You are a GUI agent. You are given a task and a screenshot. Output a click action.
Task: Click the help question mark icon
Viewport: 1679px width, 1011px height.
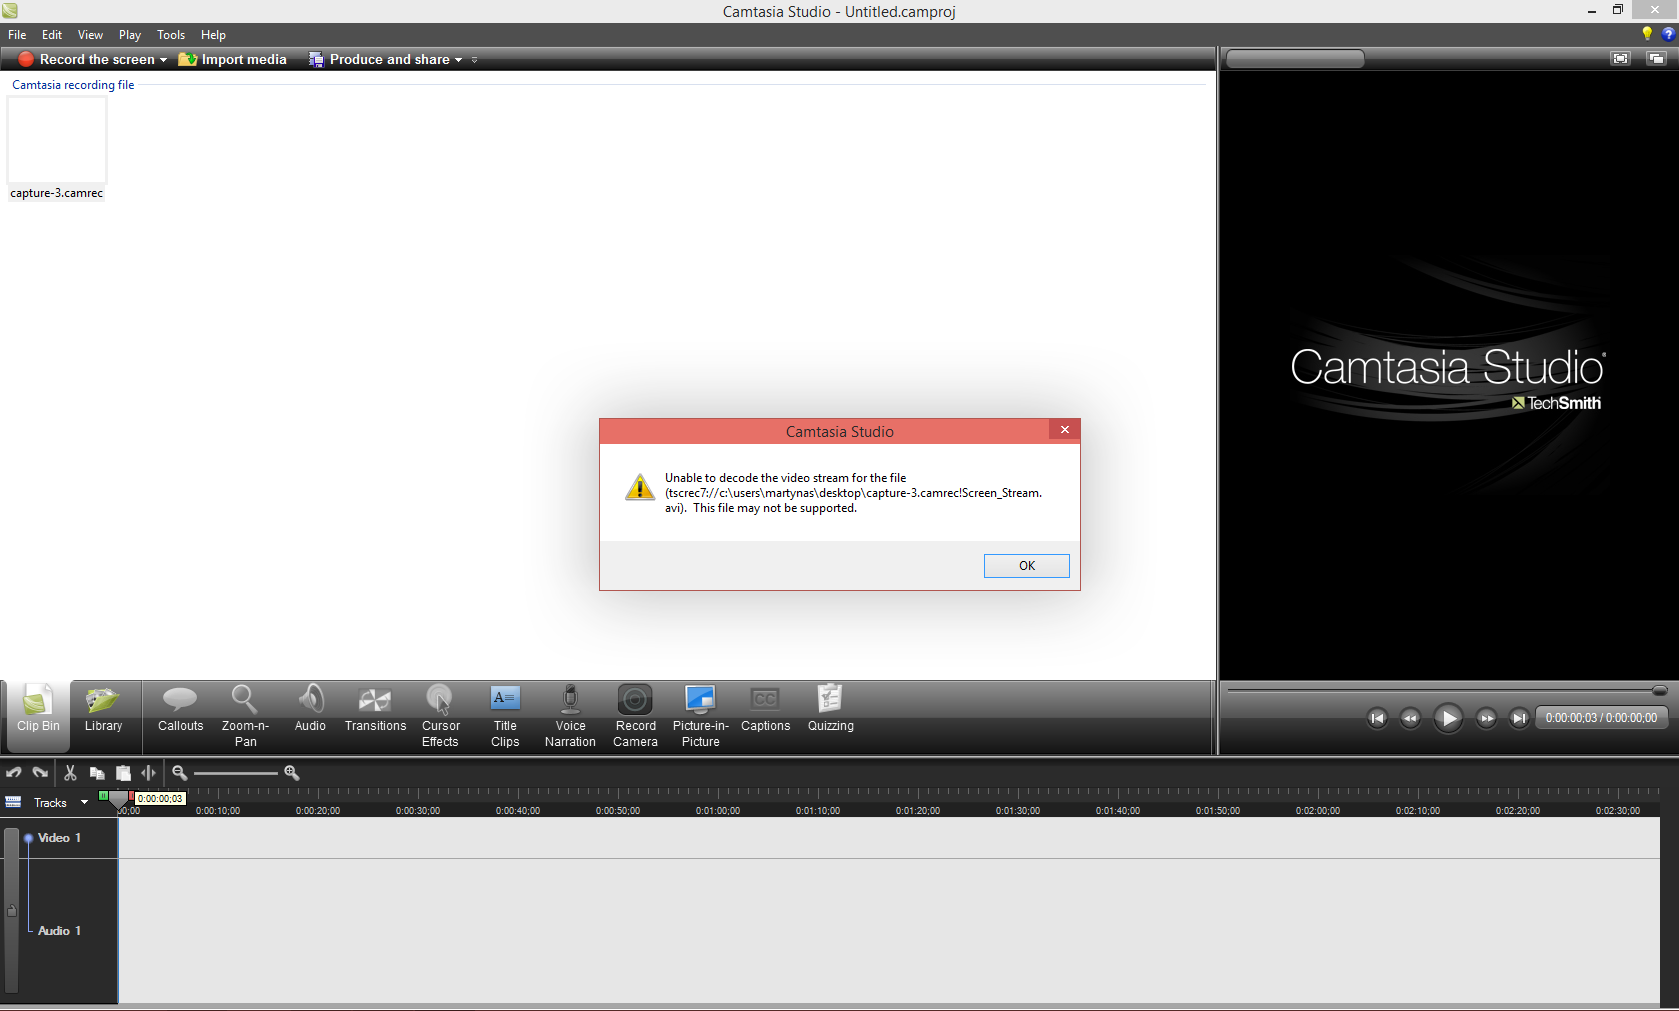click(x=1668, y=34)
